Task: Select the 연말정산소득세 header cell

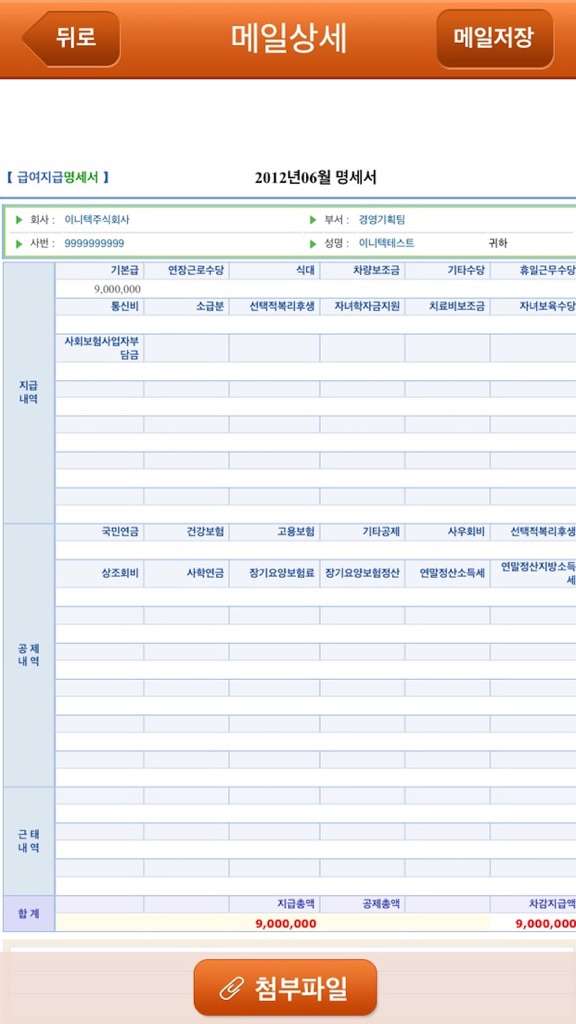Action: 447,573
